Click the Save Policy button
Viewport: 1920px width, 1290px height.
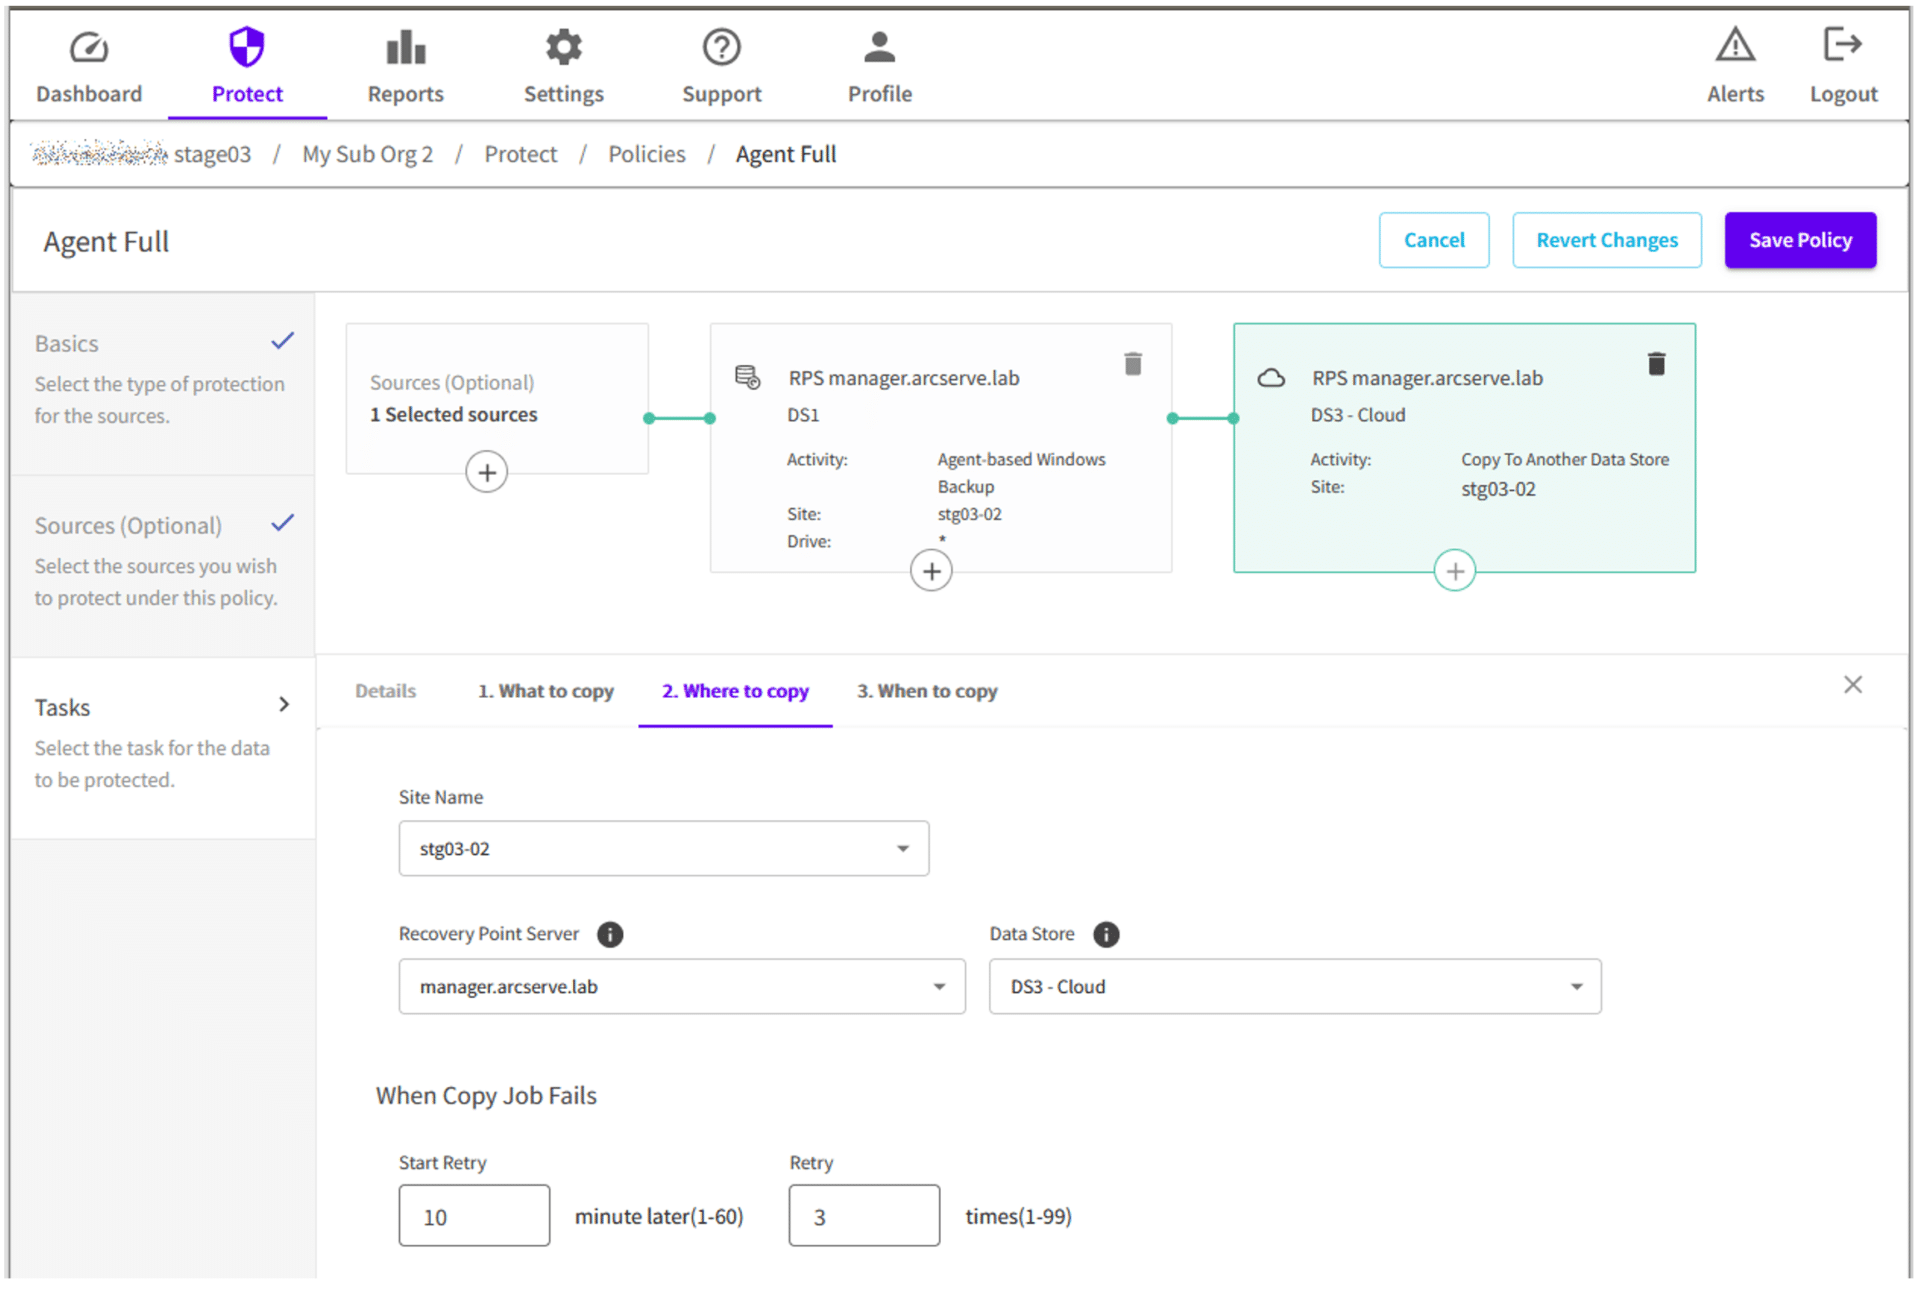[1799, 240]
